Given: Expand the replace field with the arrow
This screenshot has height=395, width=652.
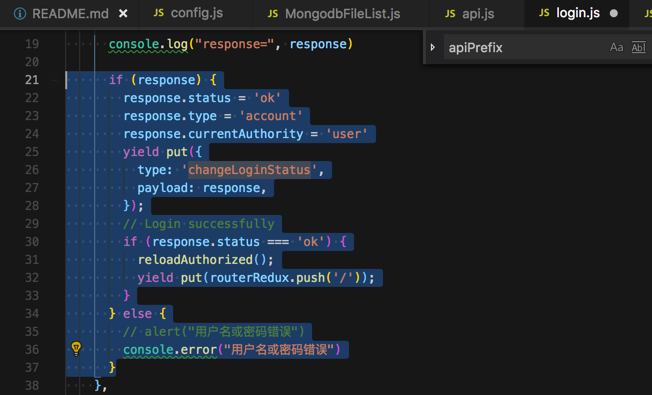Looking at the screenshot, I should pos(433,47).
